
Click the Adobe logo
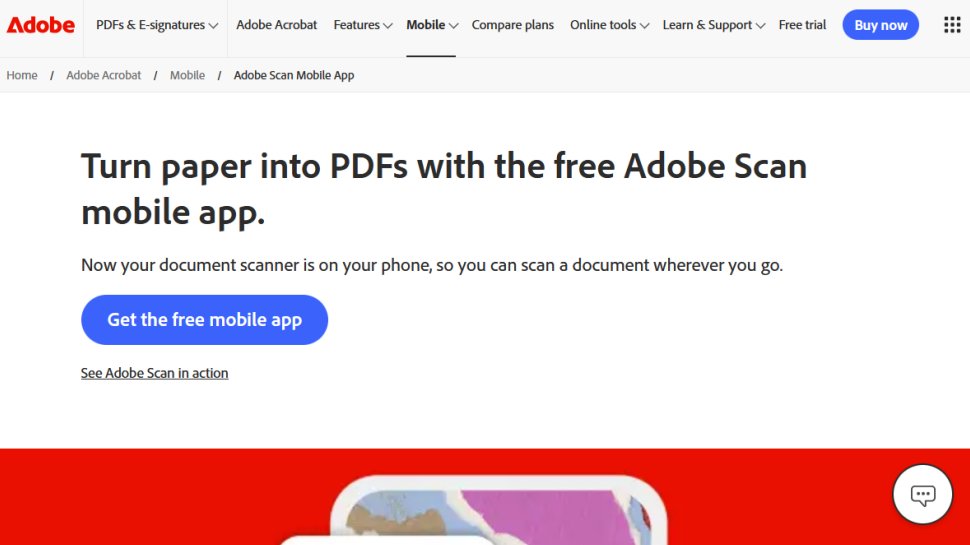pyautogui.click(x=41, y=25)
